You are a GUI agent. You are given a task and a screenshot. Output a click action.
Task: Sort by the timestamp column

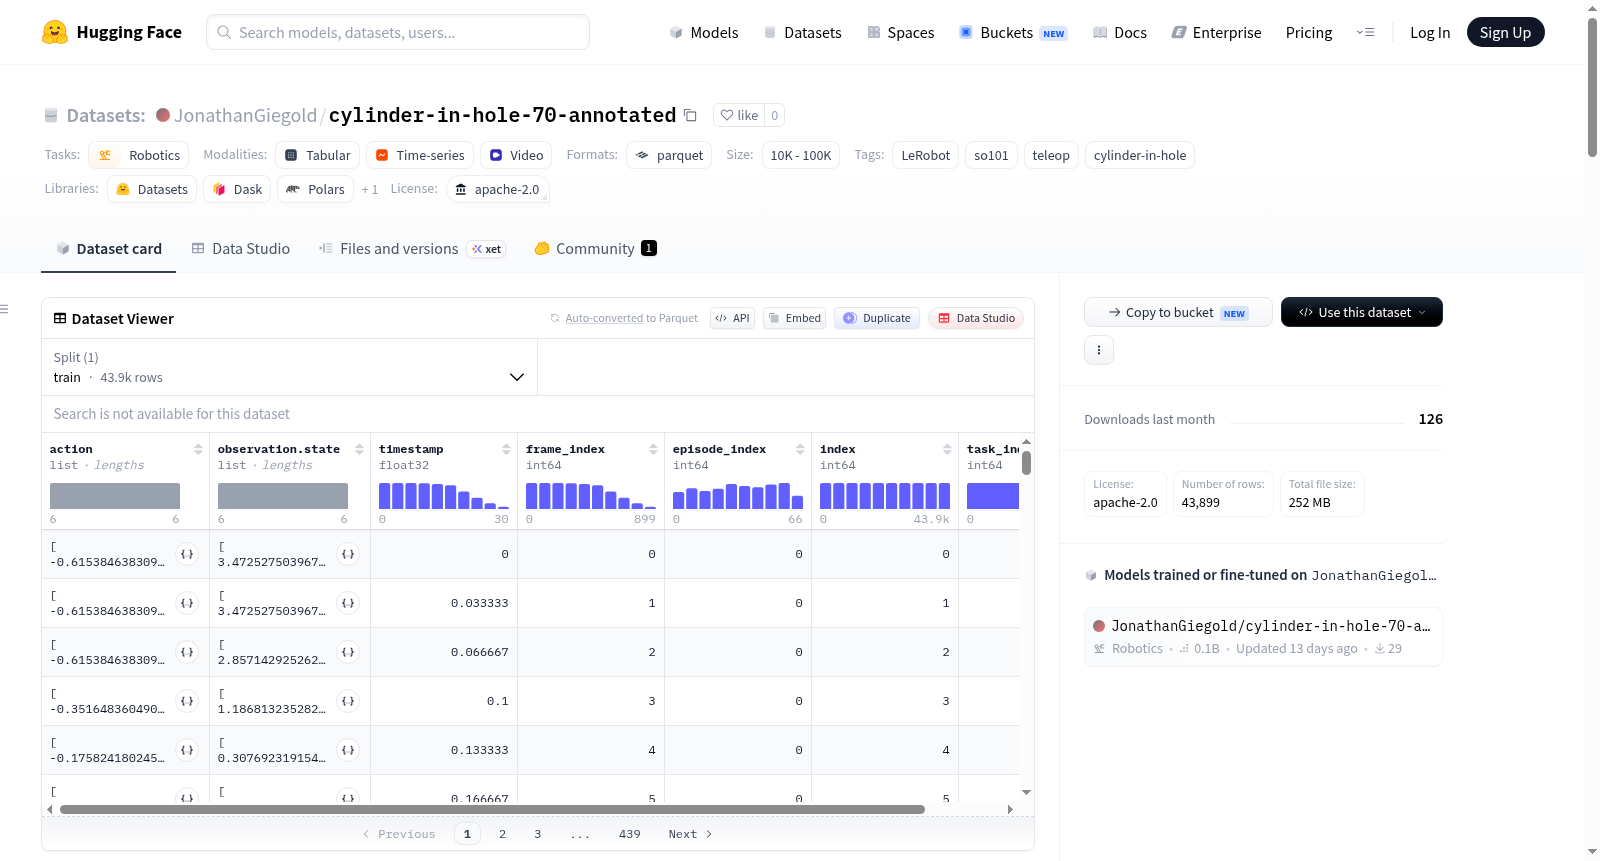pos(506,449)
